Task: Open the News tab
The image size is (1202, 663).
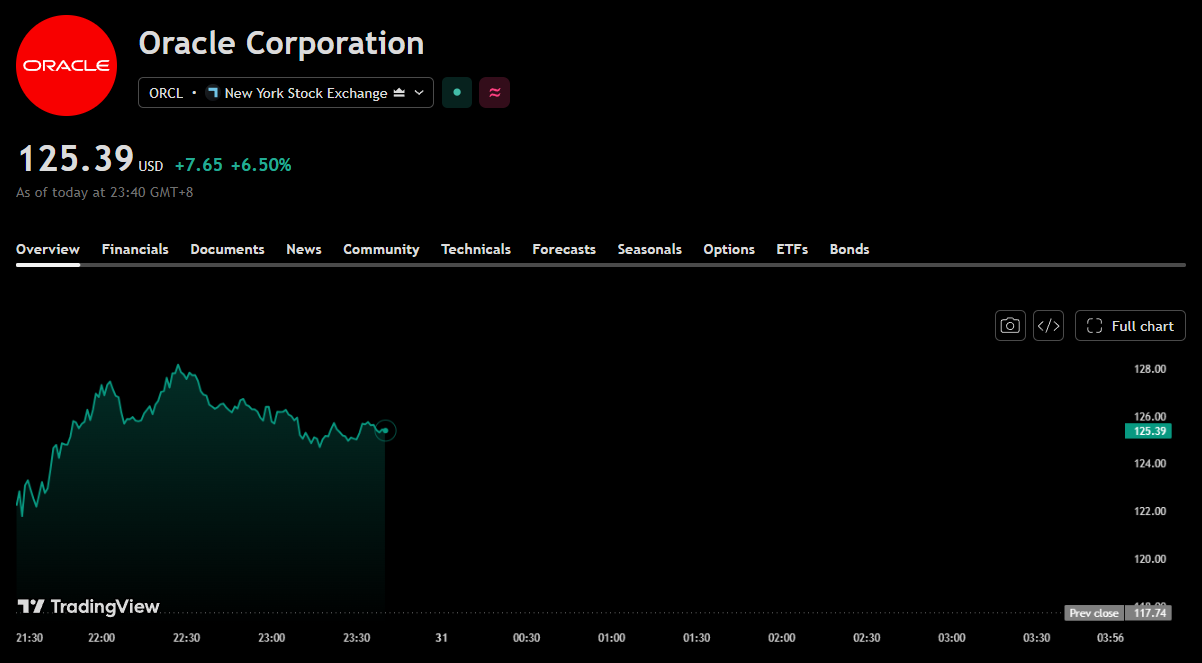Action: (x=304, y=249)
